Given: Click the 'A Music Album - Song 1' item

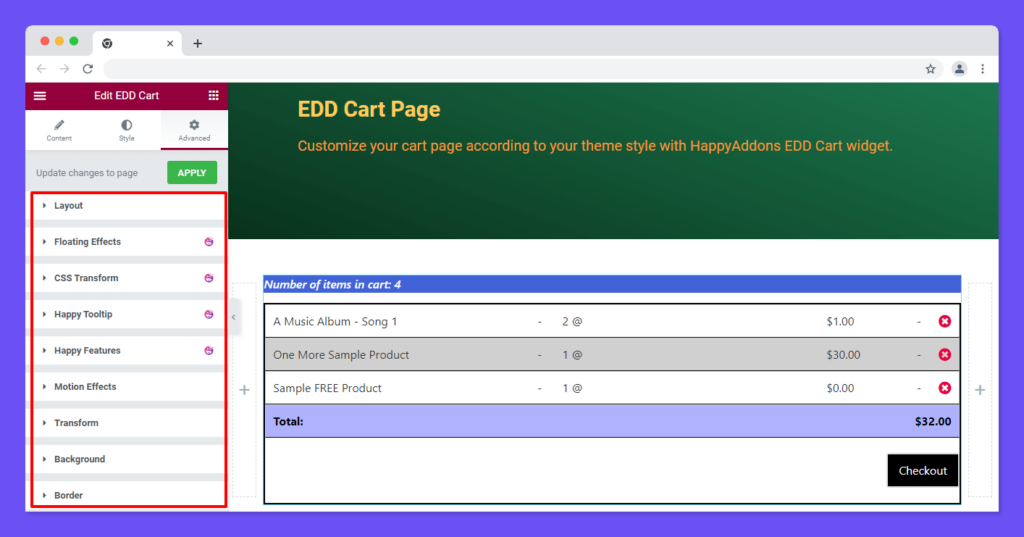Looking at the screenshot, I should coord(335,321).
